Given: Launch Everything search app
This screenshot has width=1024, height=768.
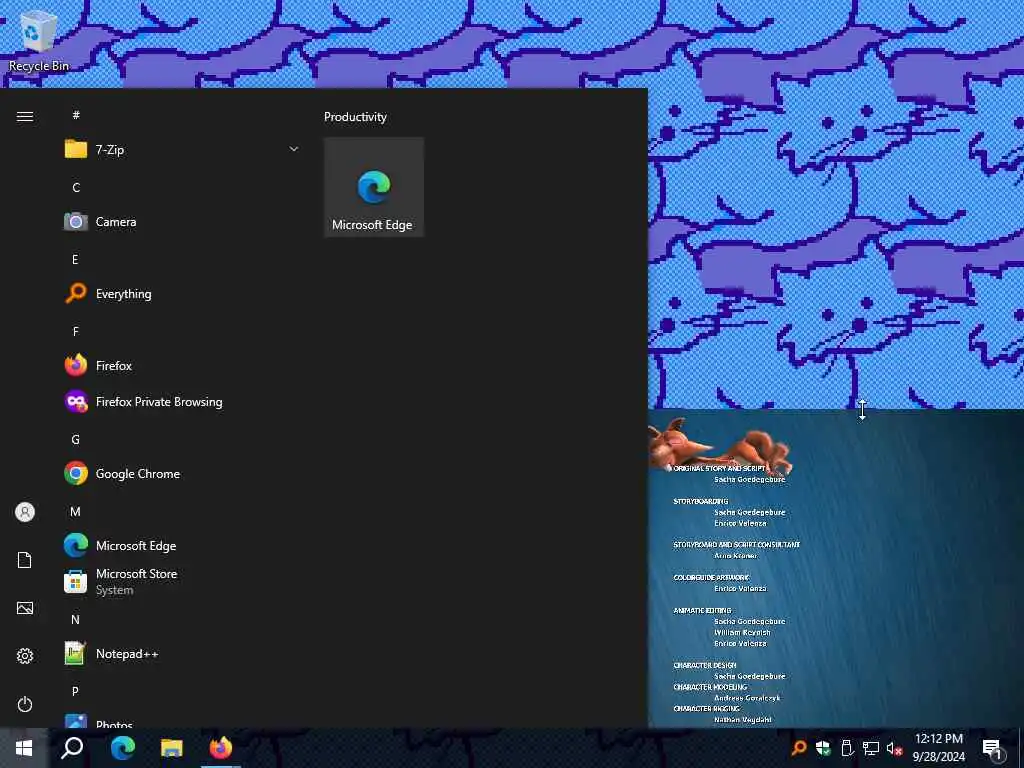Looking at the screenshot, I should 182,294.
